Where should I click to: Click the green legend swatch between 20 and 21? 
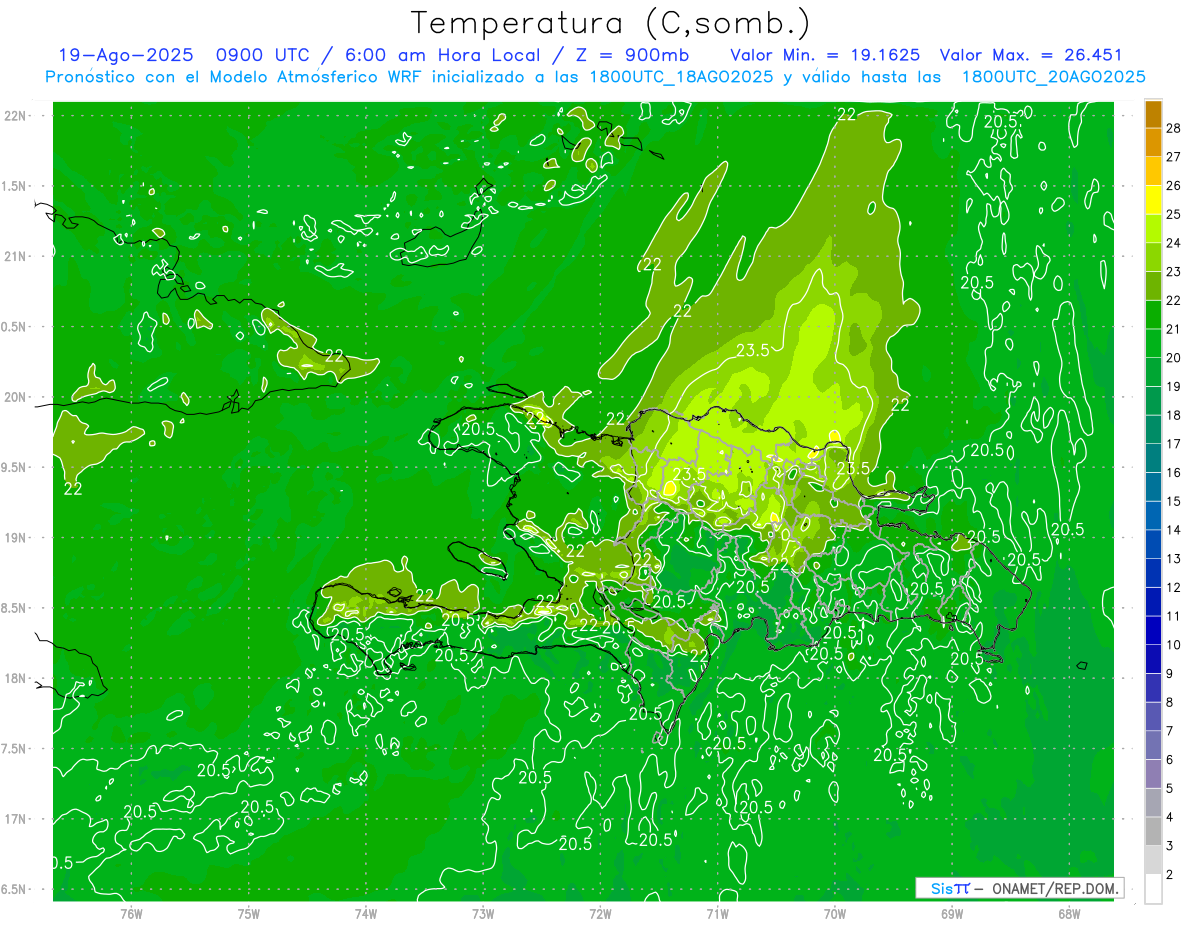pyautogui.click(x=1153, y=343)
